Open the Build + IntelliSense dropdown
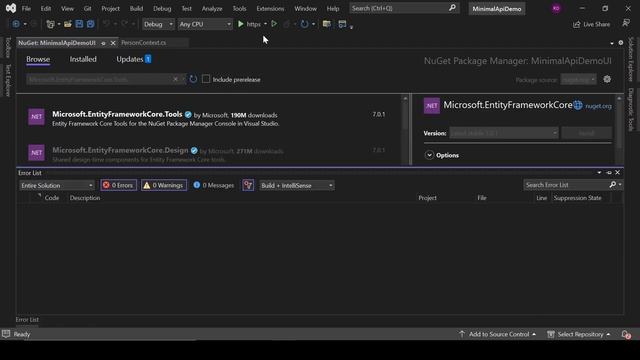 click(x=297, y=185)
